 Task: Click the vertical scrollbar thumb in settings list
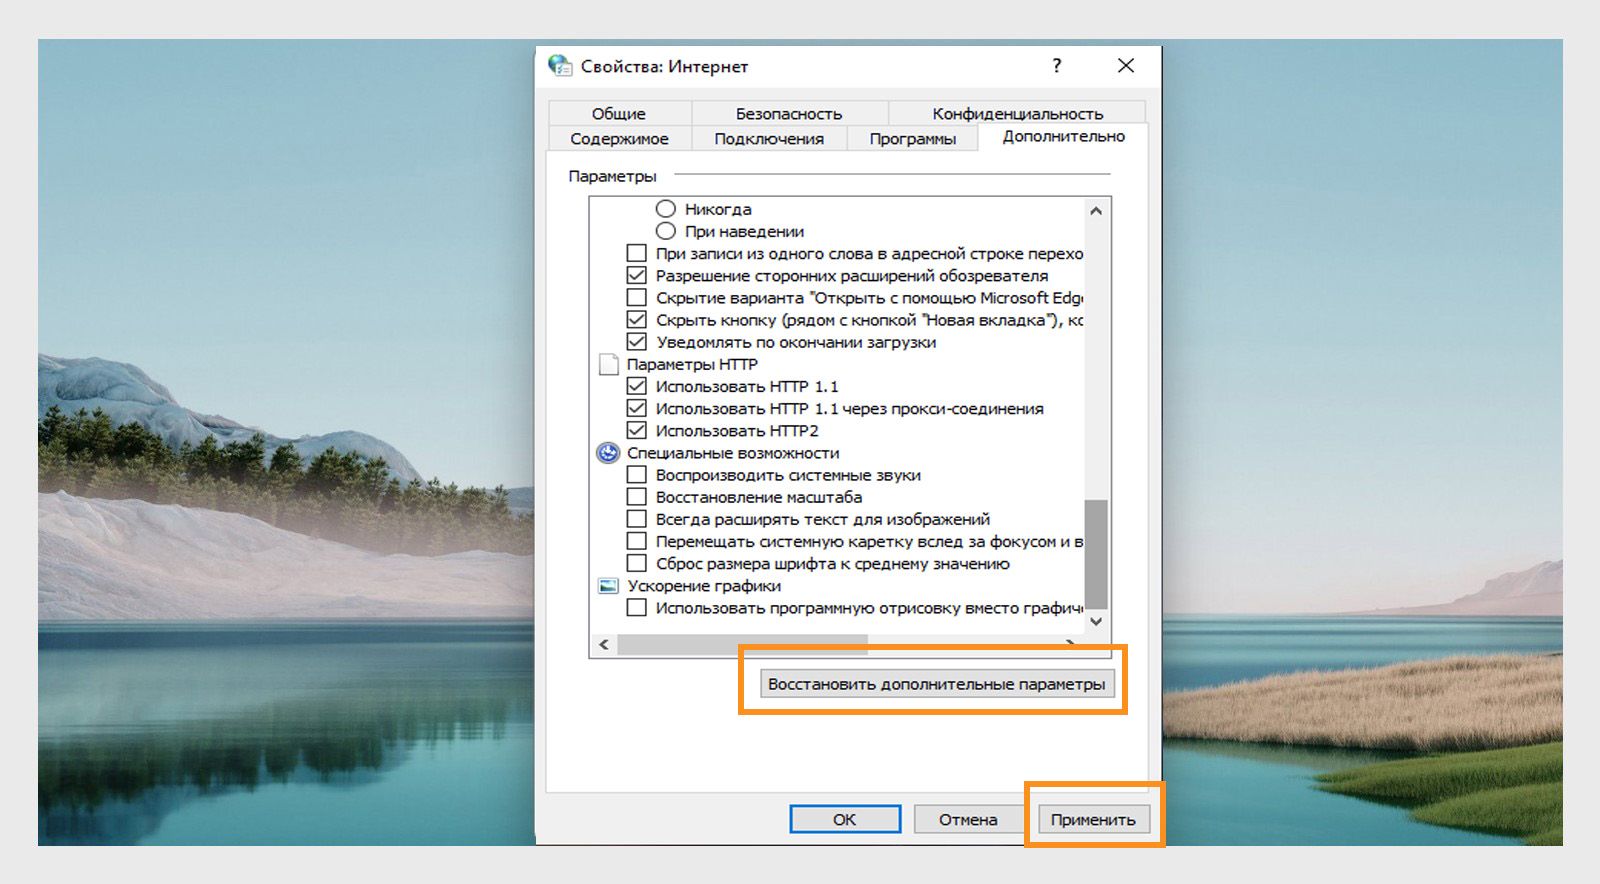coord(1096,553)
